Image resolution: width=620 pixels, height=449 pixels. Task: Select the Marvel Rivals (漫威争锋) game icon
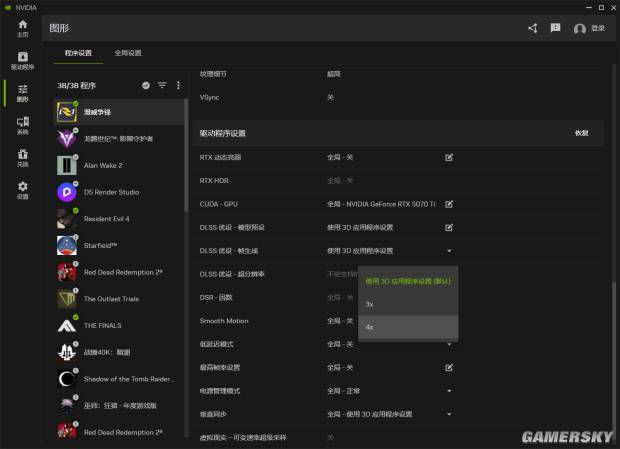point(67,112)
